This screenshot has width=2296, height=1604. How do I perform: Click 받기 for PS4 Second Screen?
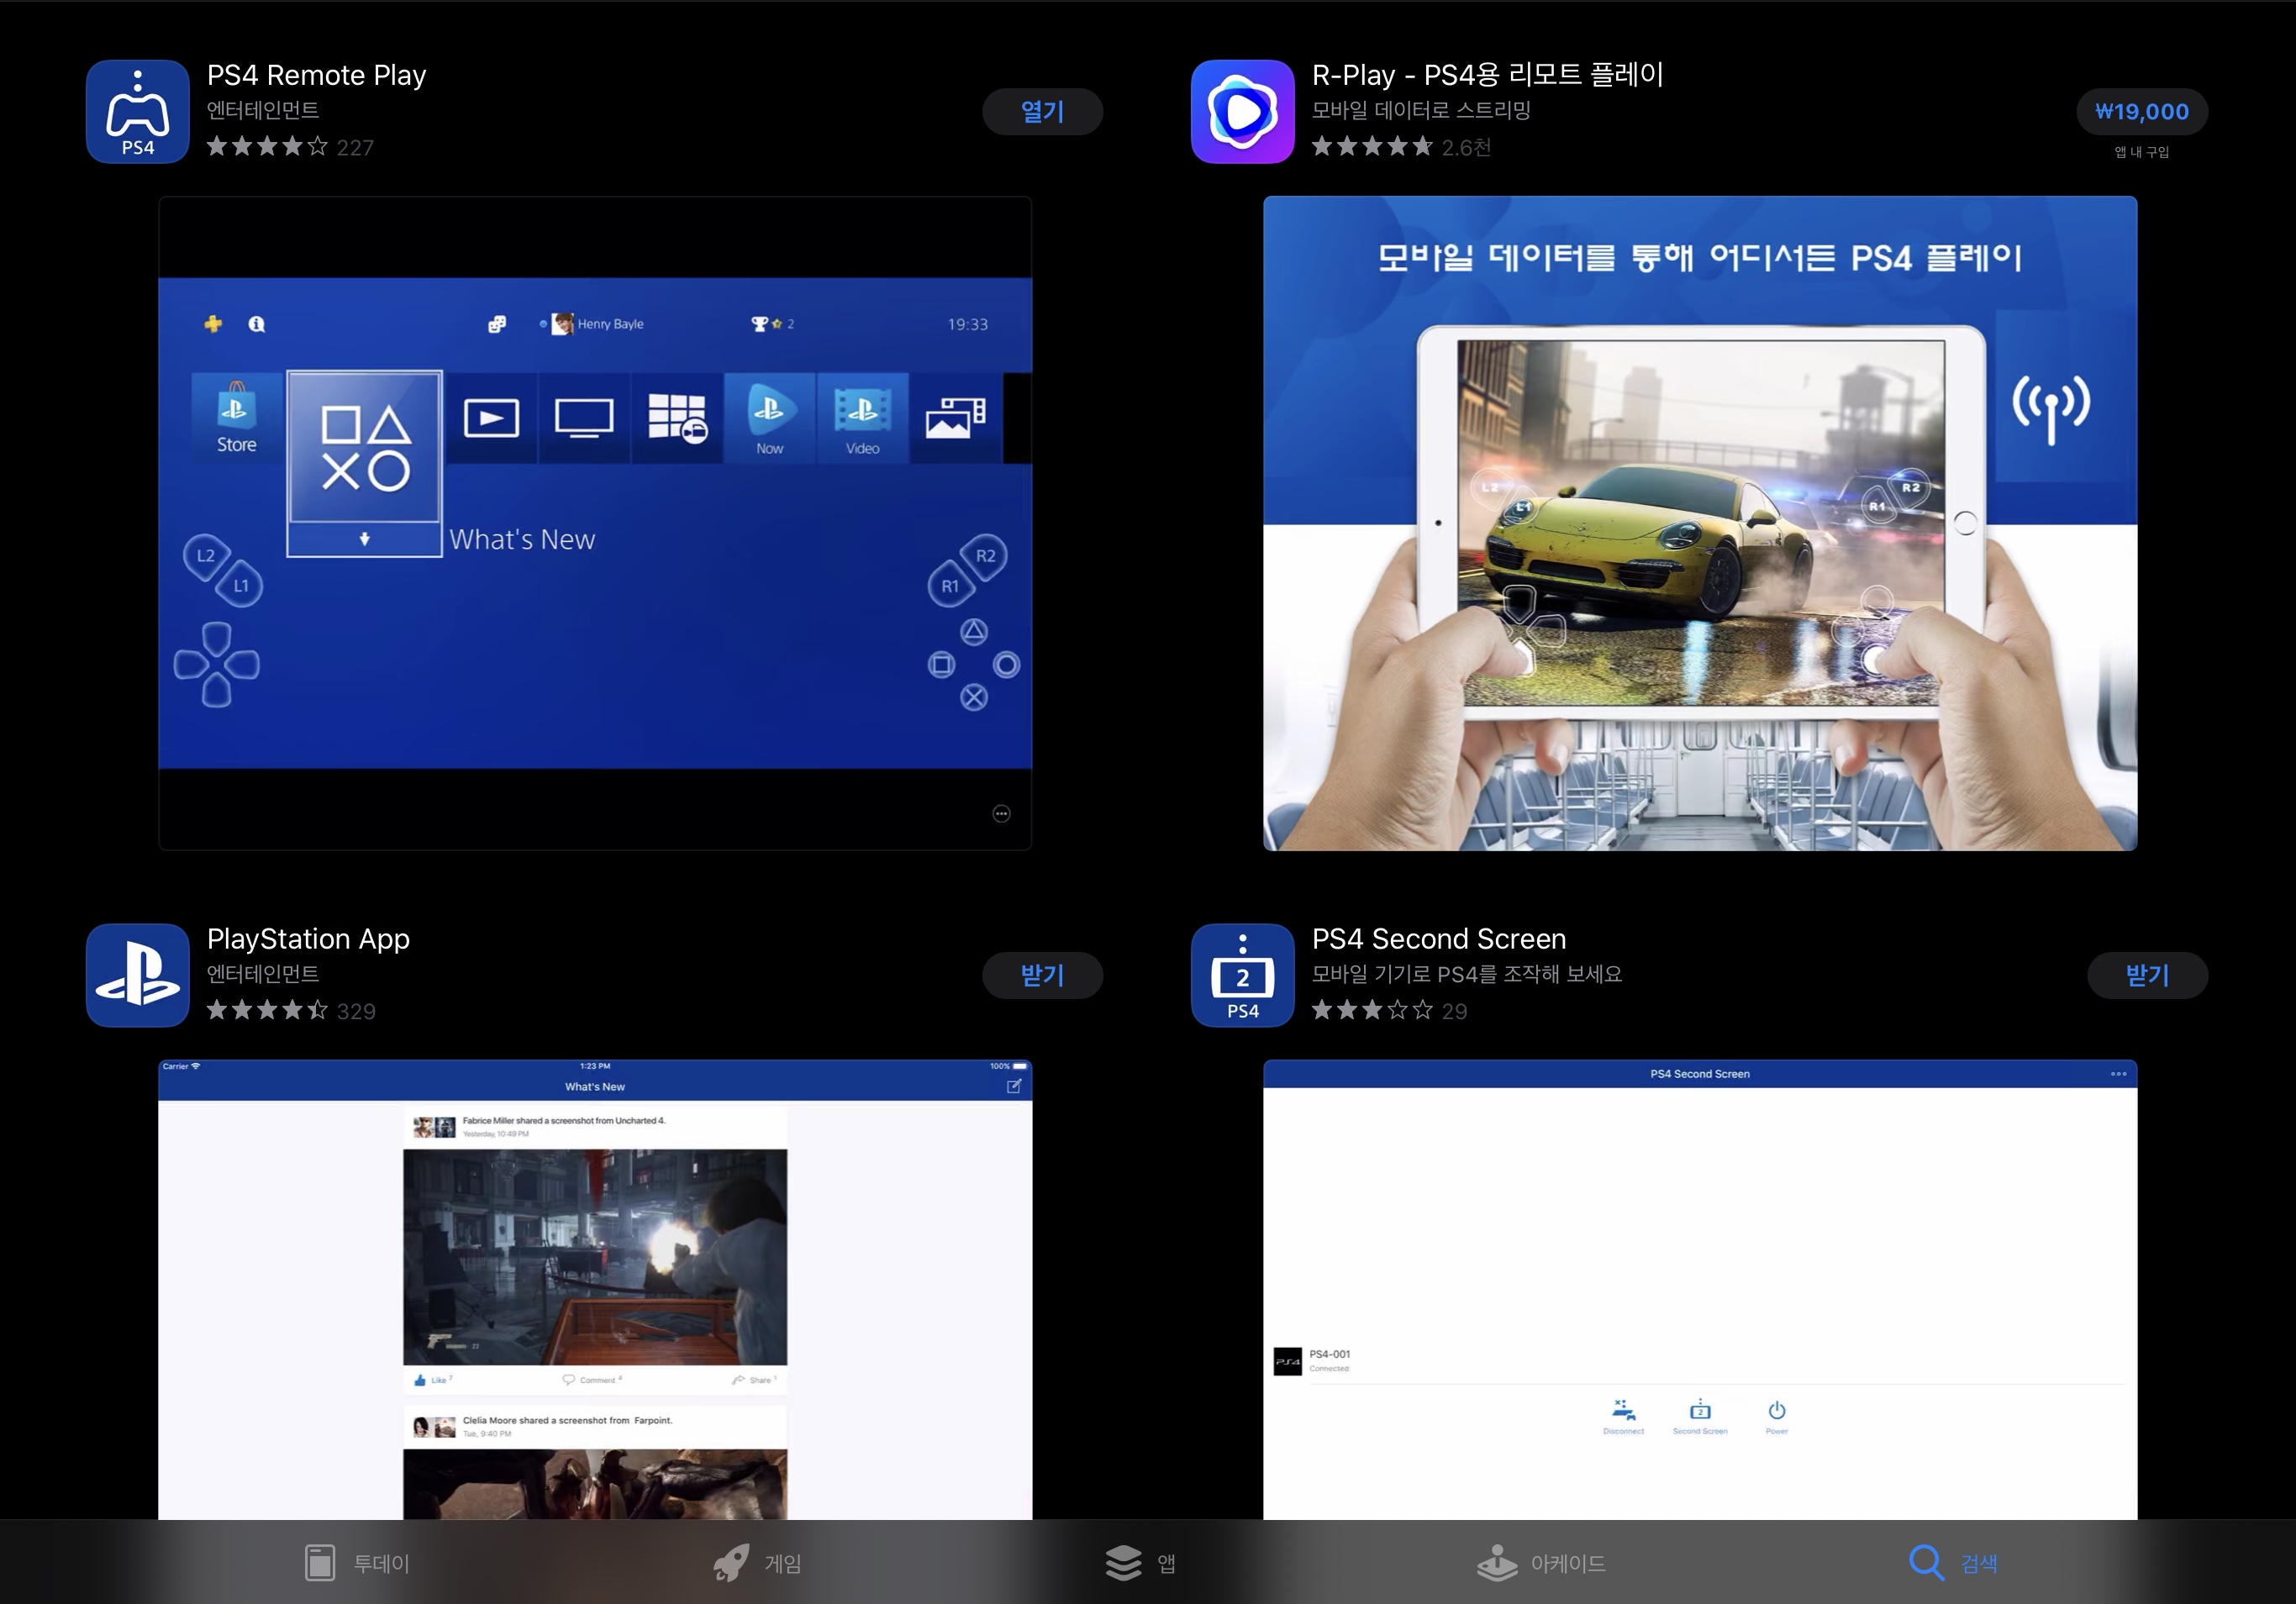point(2147,975)
